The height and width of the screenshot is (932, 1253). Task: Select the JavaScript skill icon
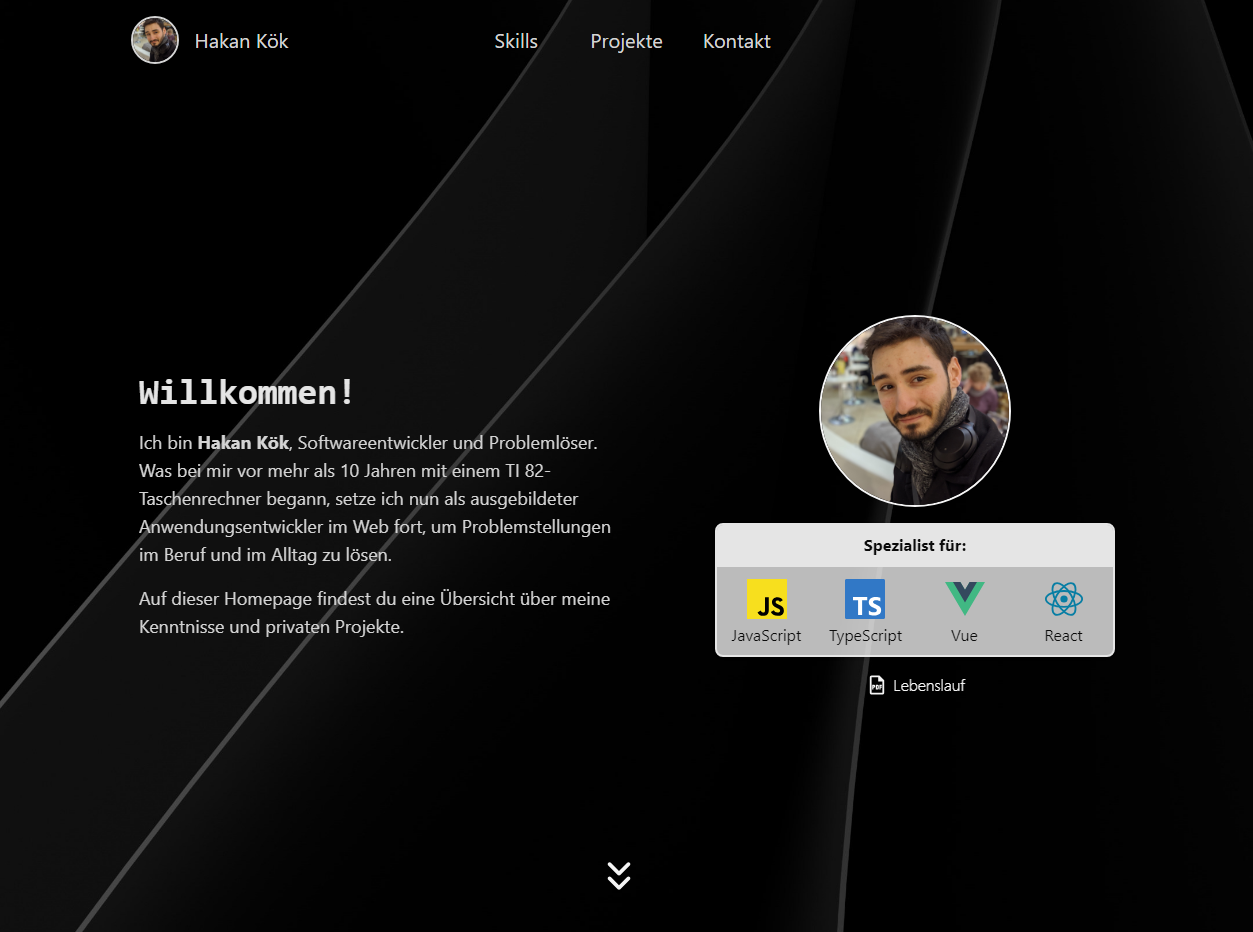[x=767, y=600]
